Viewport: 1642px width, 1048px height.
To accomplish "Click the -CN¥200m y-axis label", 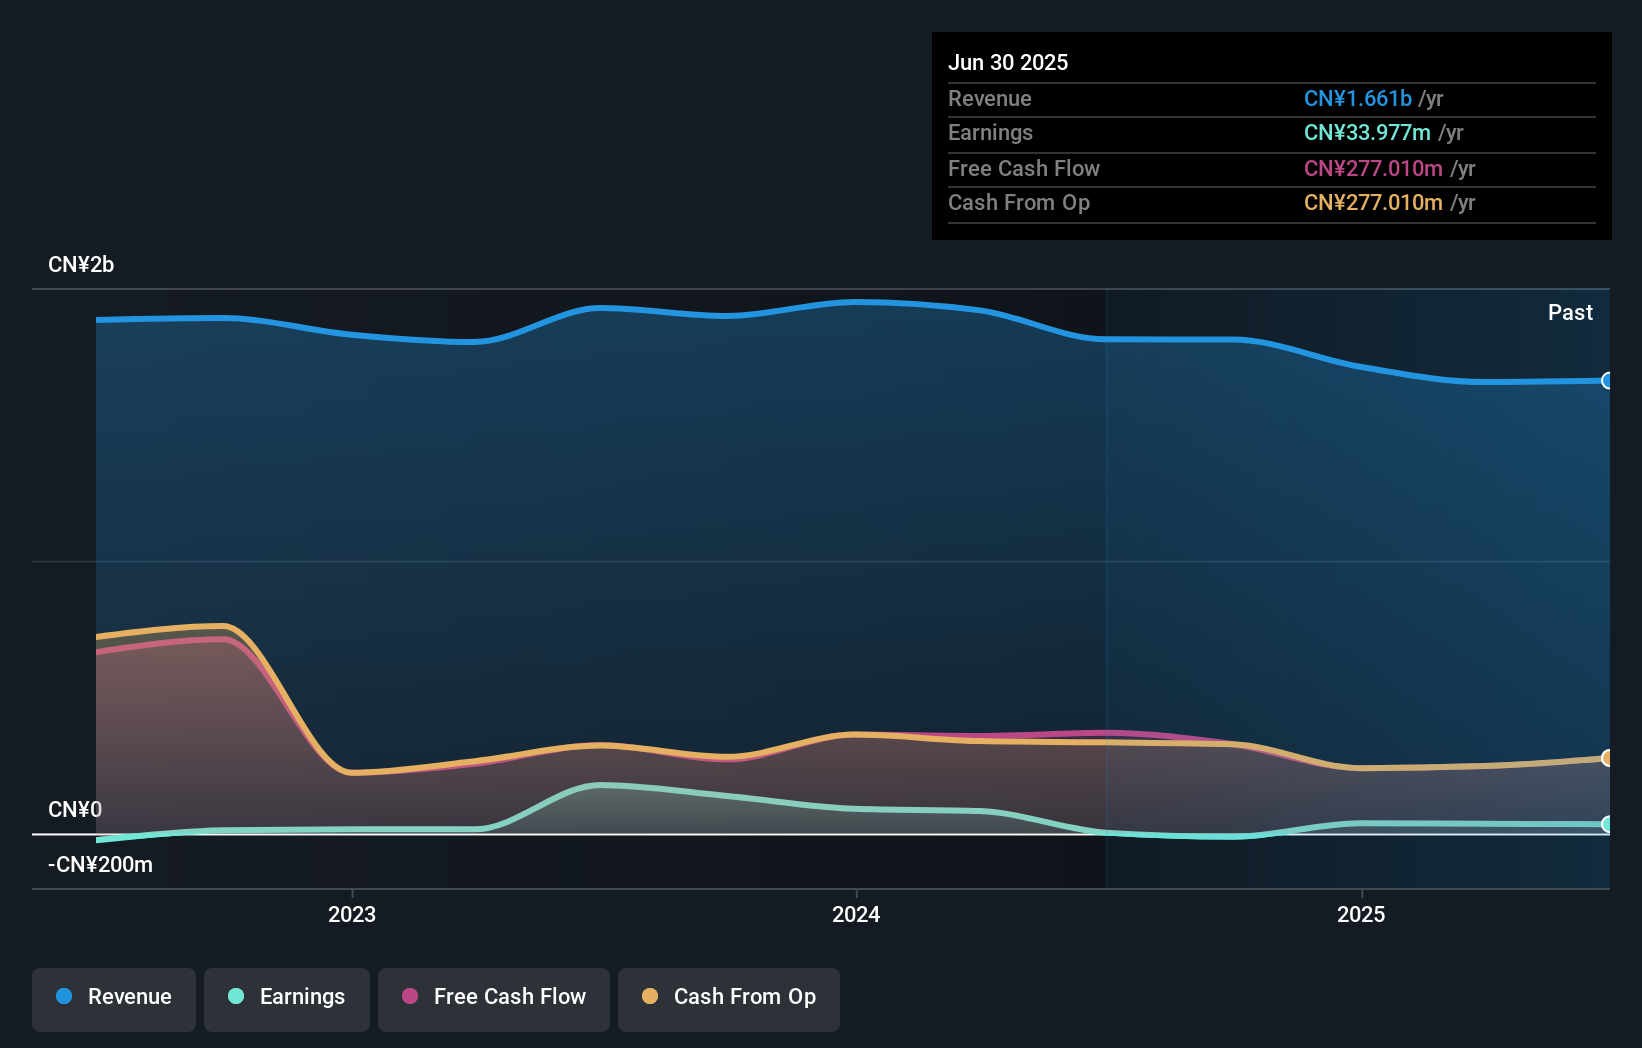I will (101, 865).
